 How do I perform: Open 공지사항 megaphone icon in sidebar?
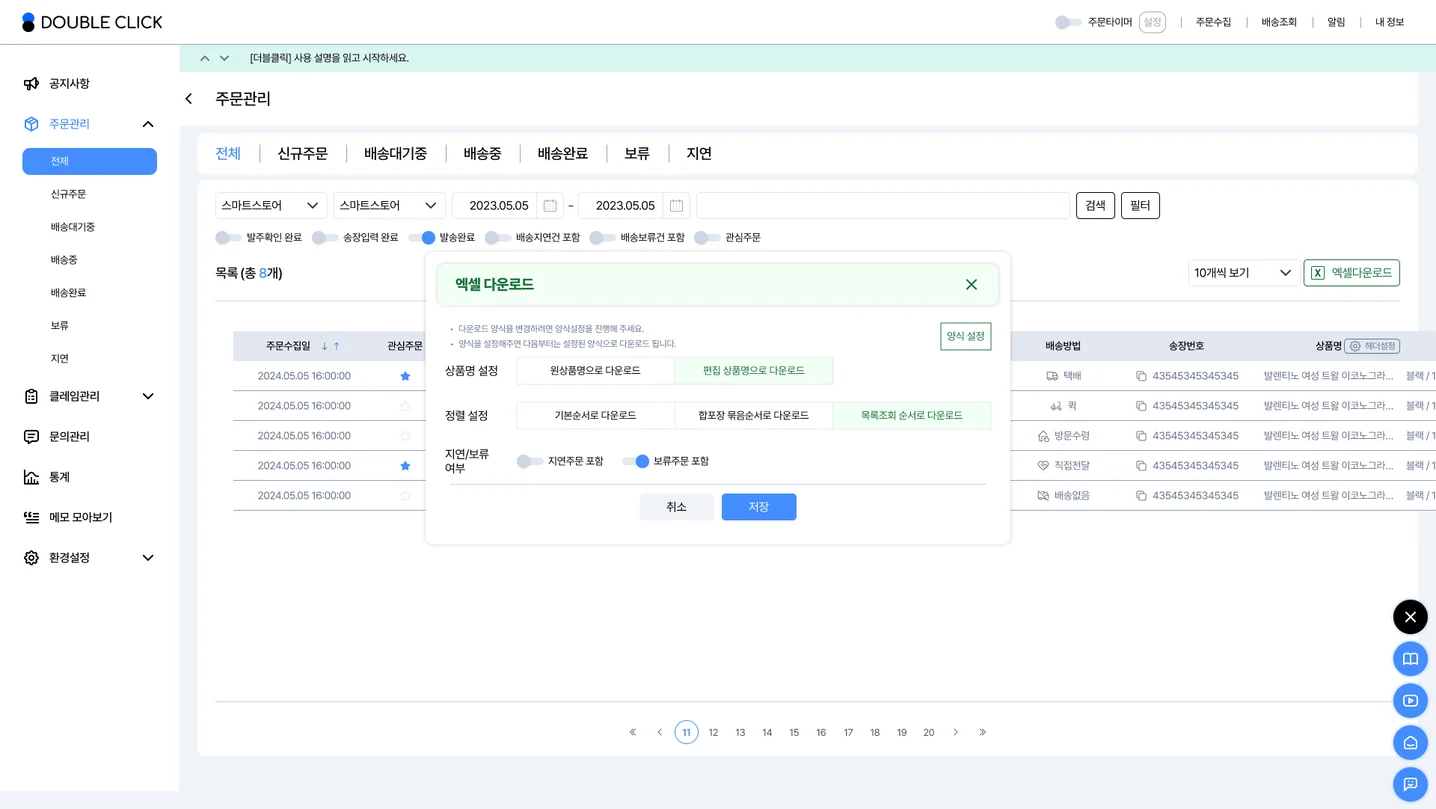pos(31,84)
